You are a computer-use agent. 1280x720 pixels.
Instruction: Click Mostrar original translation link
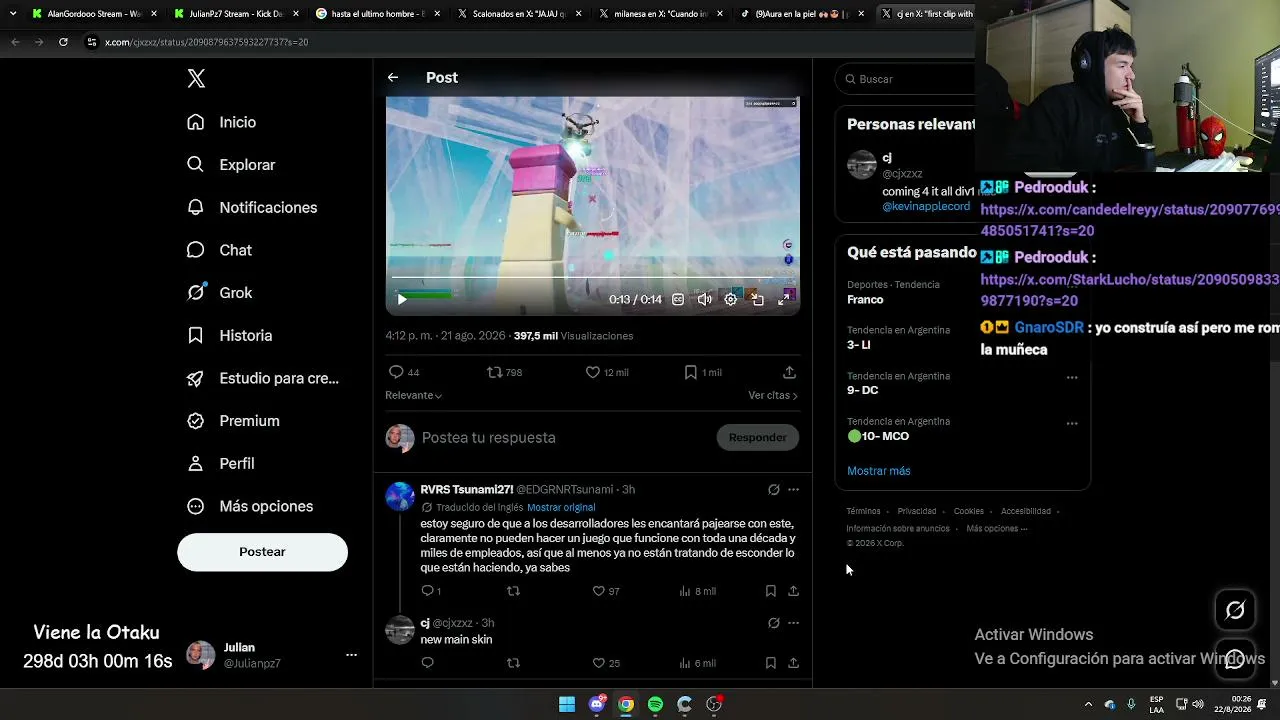[x=561, y=508]
